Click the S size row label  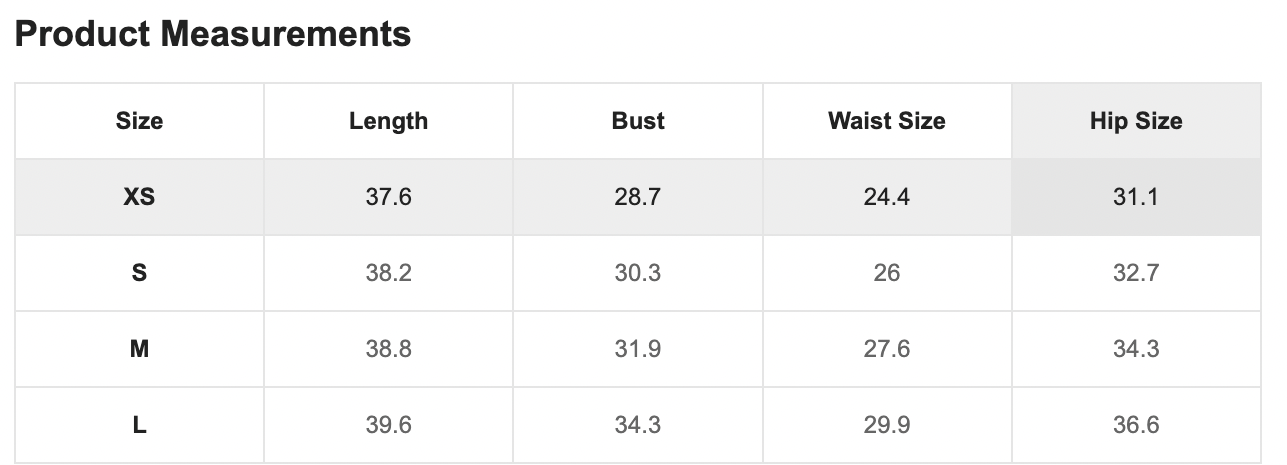click(x=139, y=273)
